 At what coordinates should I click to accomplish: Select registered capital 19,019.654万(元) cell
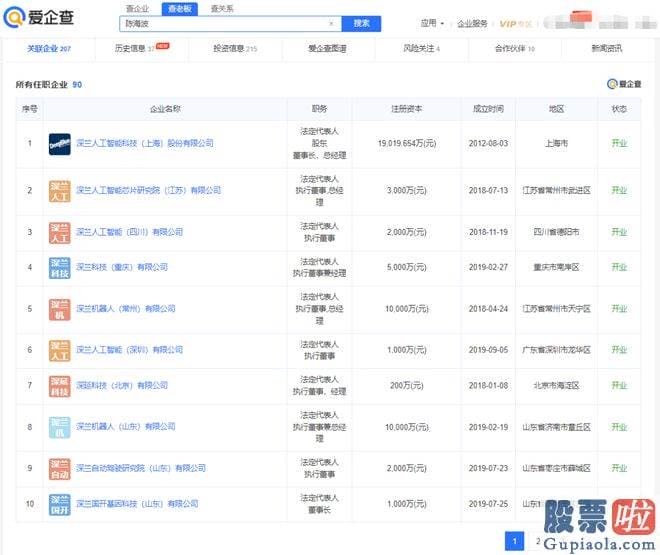[407, 143]
